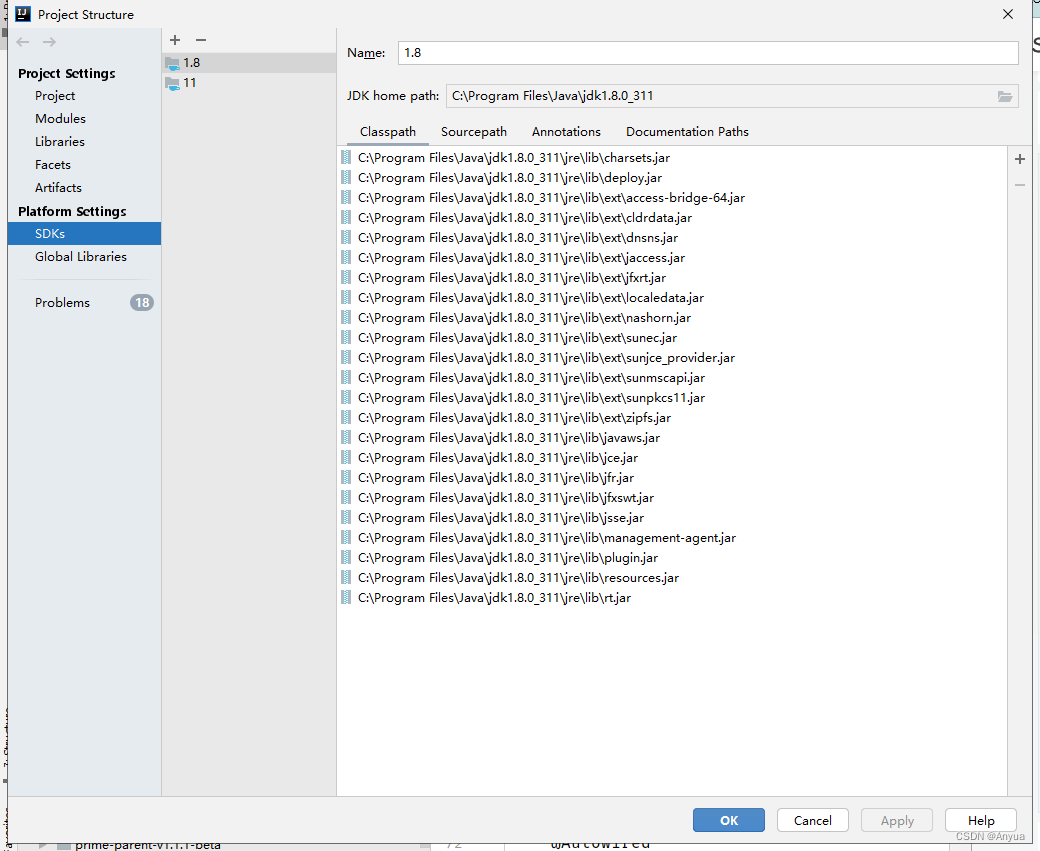This screenshot has height=851, width=1040.
Task: Click the back navigation arrow
Action: [x=22, y=41]
